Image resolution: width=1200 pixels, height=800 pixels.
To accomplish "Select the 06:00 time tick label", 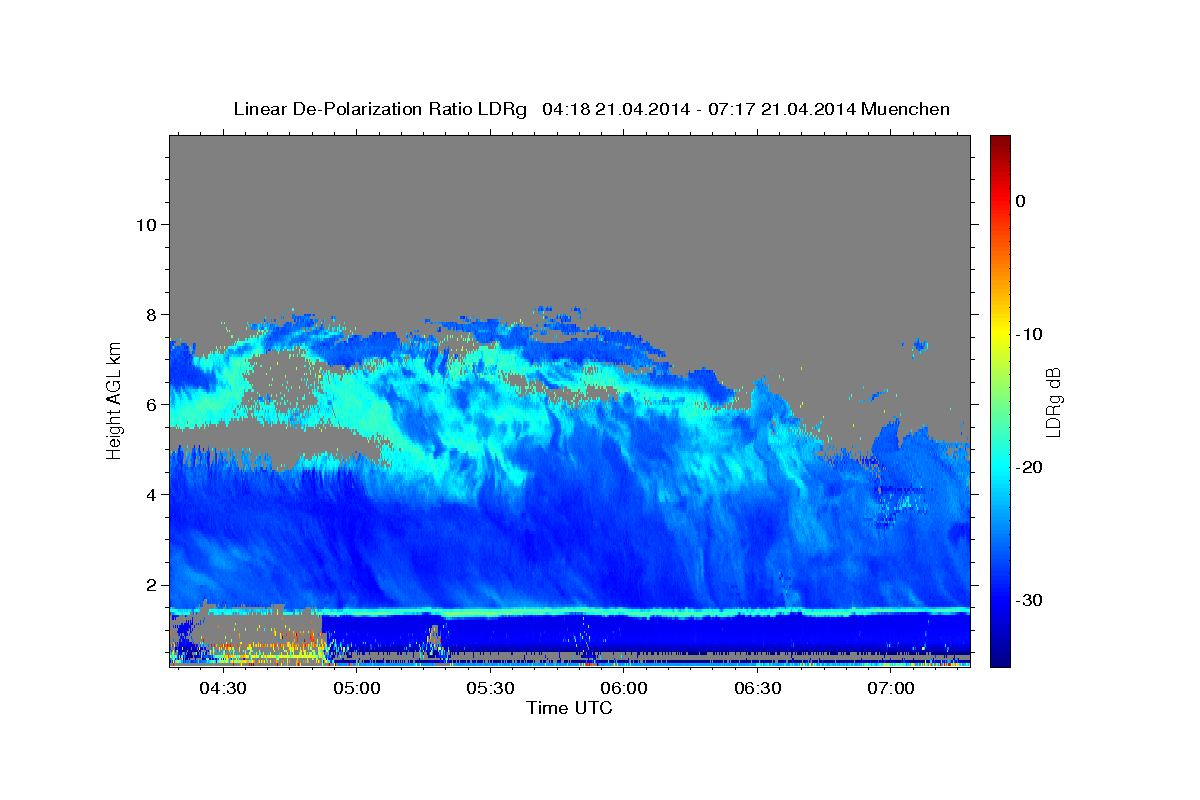I will coord(624,689).
